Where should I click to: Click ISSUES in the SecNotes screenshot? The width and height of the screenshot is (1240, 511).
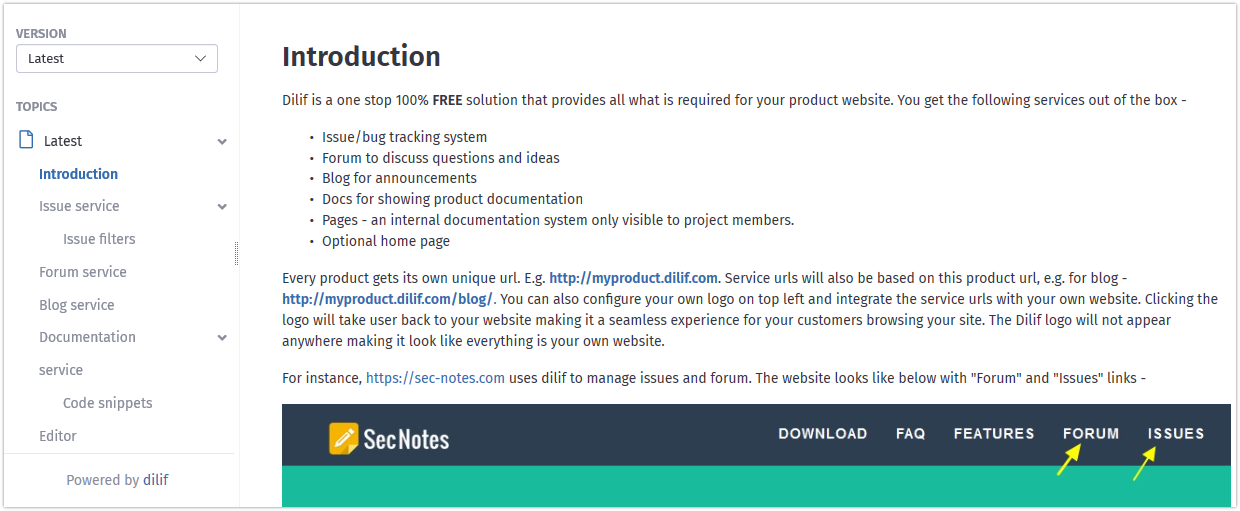[1176, 433]
